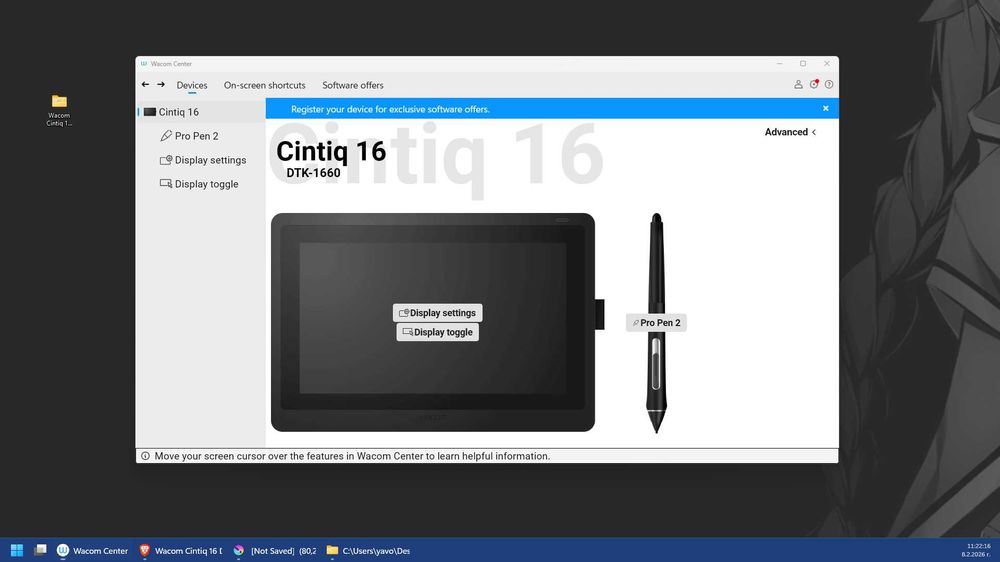1000x562 pixels.
Task: Click the Register your device banner text
Action: click(x=390, y=109)
